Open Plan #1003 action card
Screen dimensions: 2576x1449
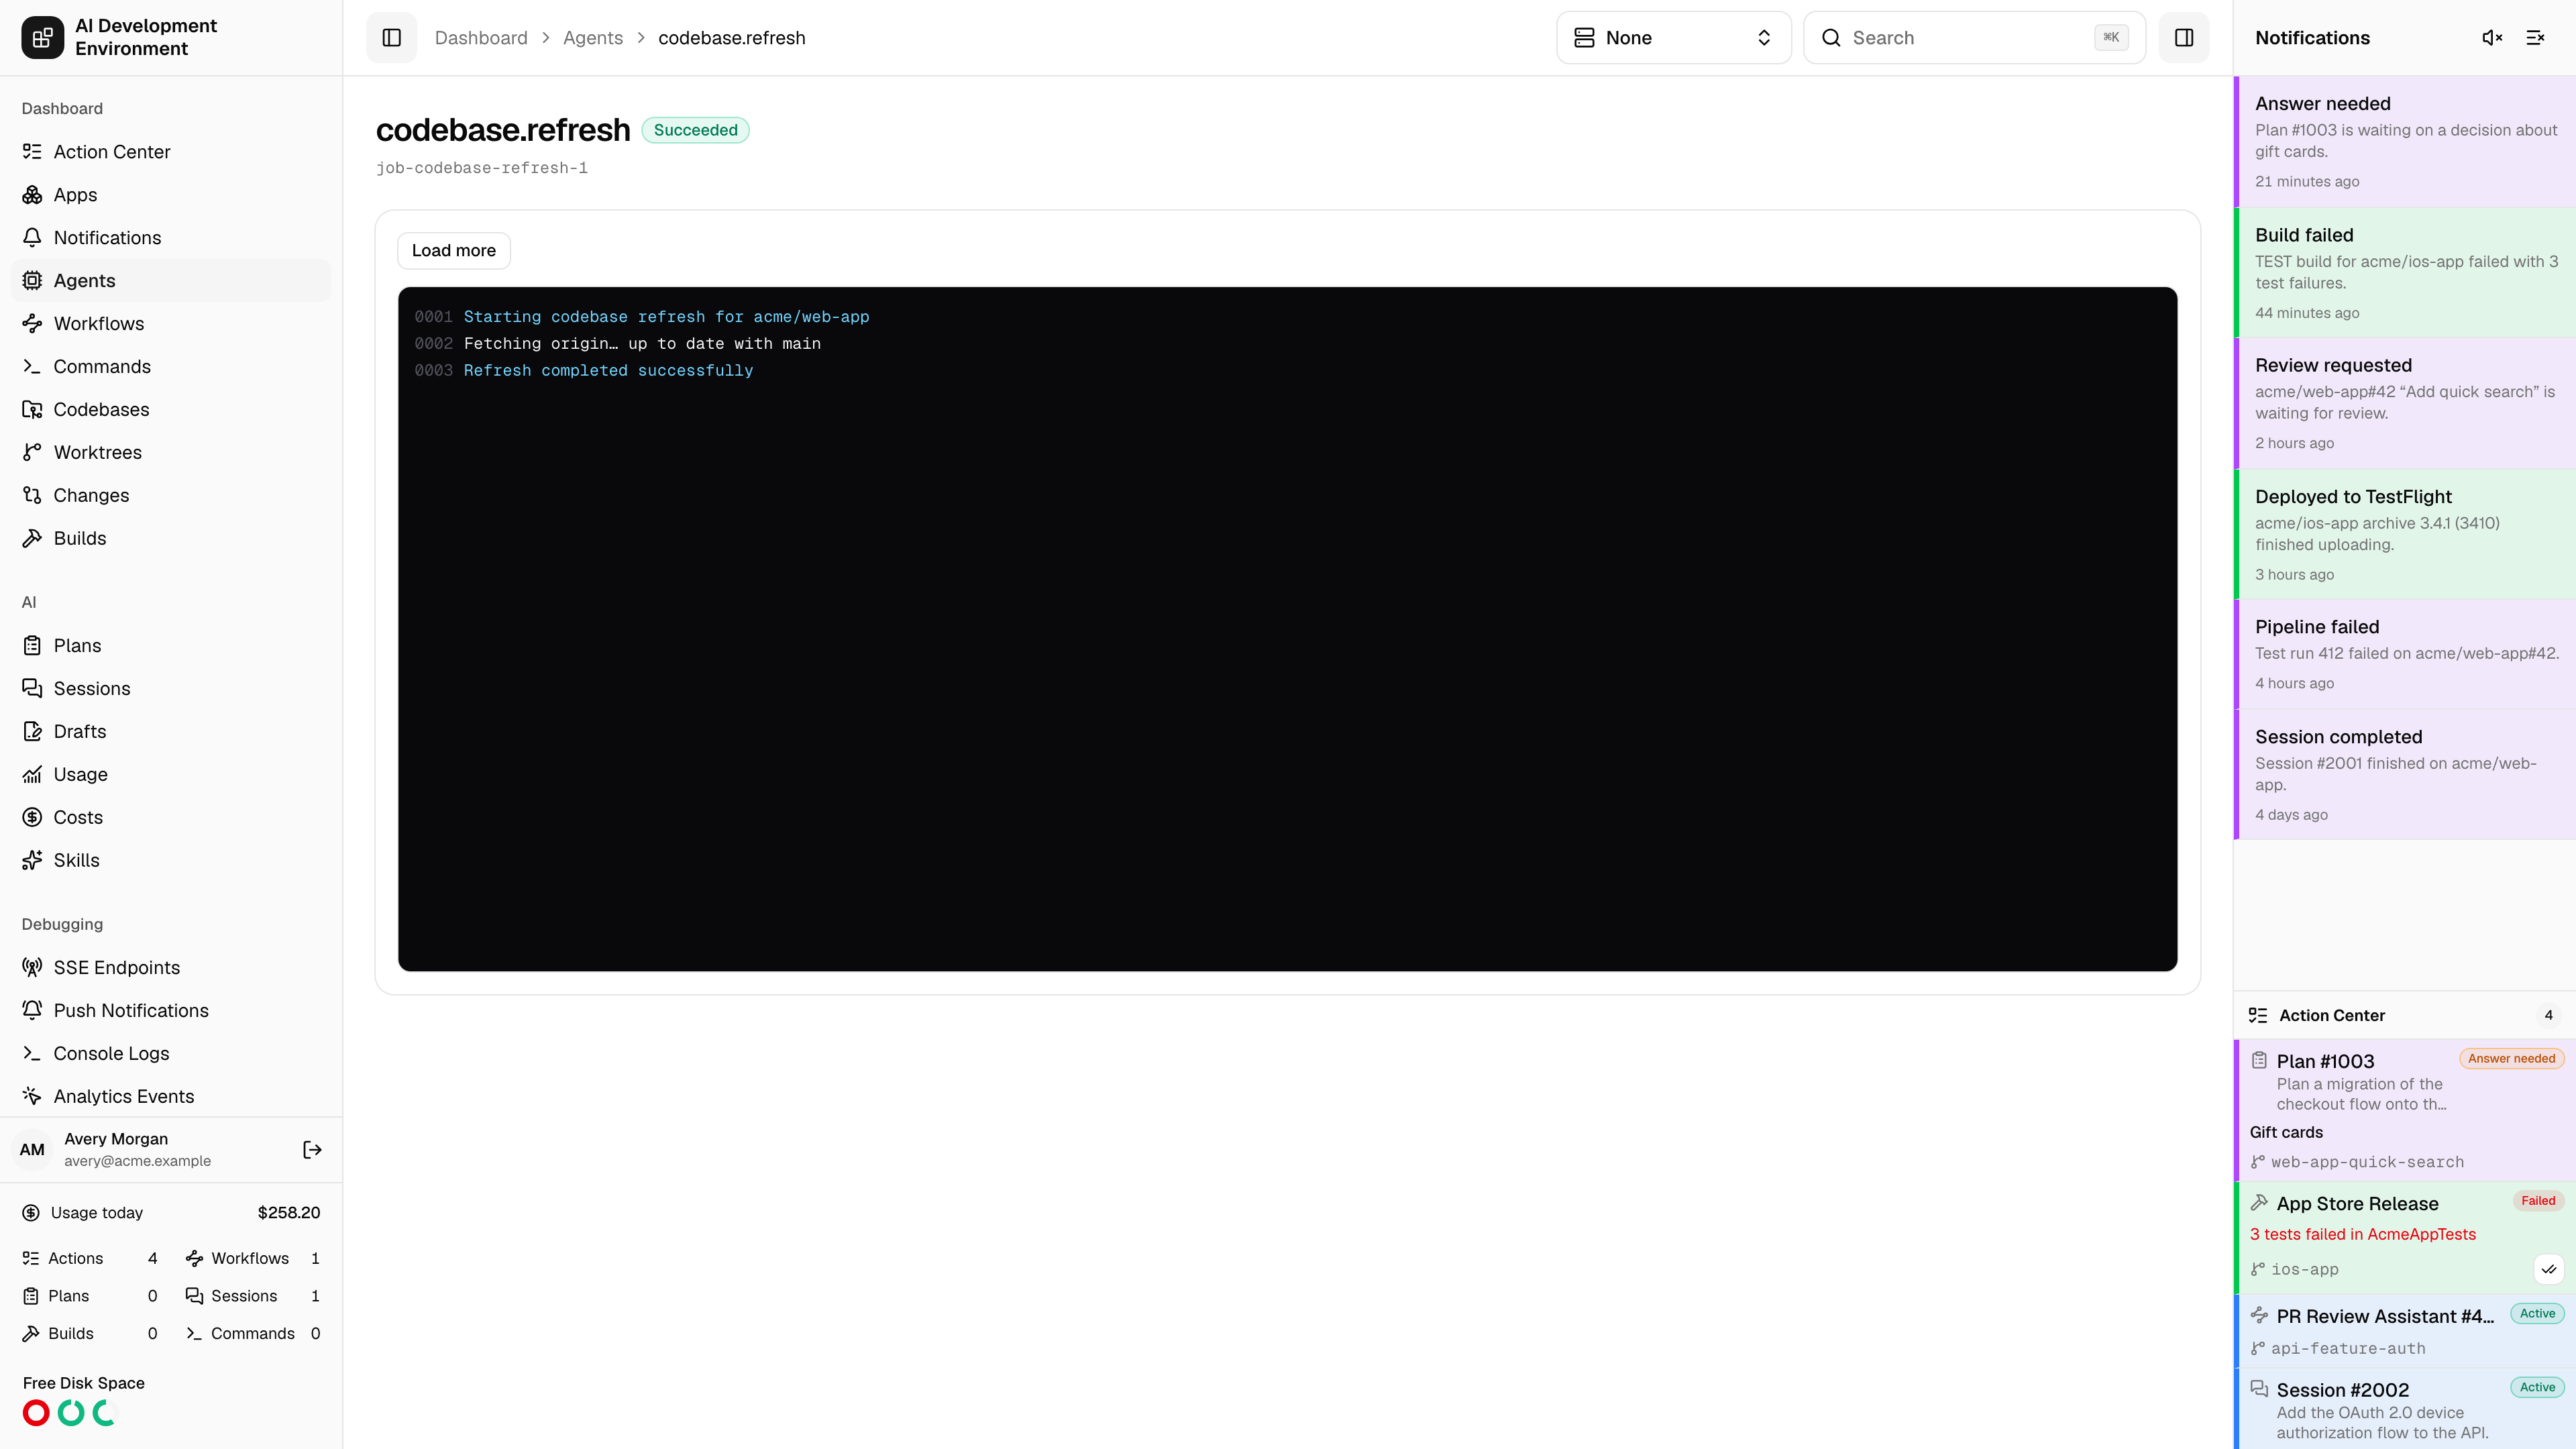(x=2405, y=1110)
